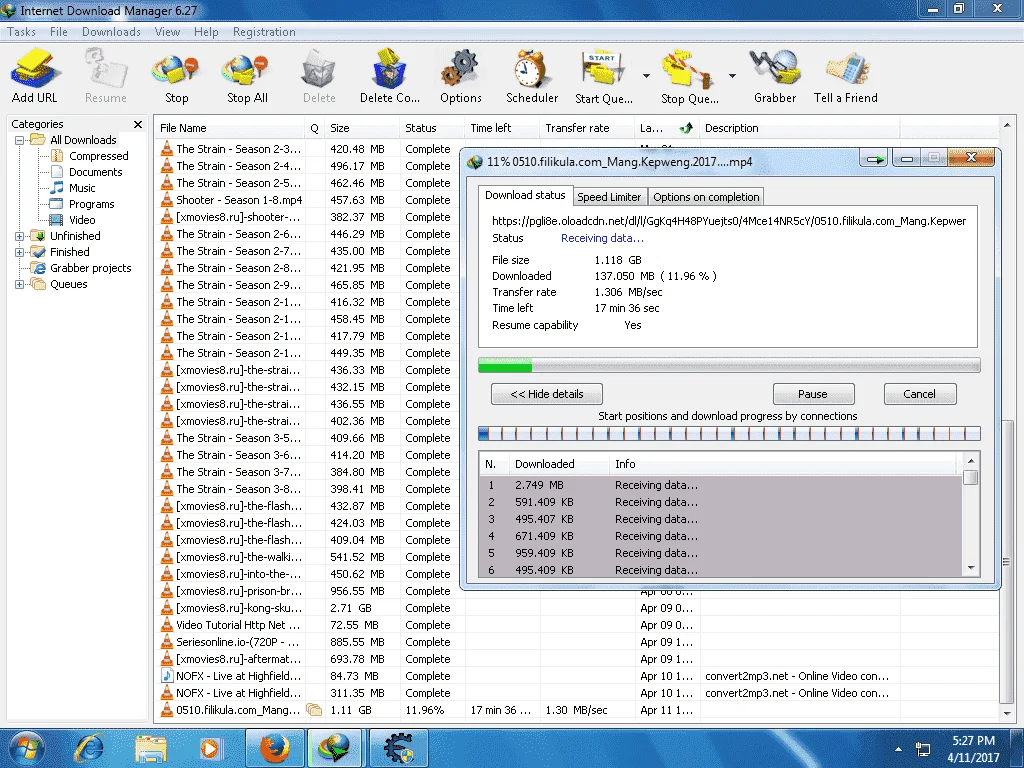Viewport: 1024px width, 768px height.
Task: Click the green arrow button in the download dialog title bar
Action: (x=874, y=159)
